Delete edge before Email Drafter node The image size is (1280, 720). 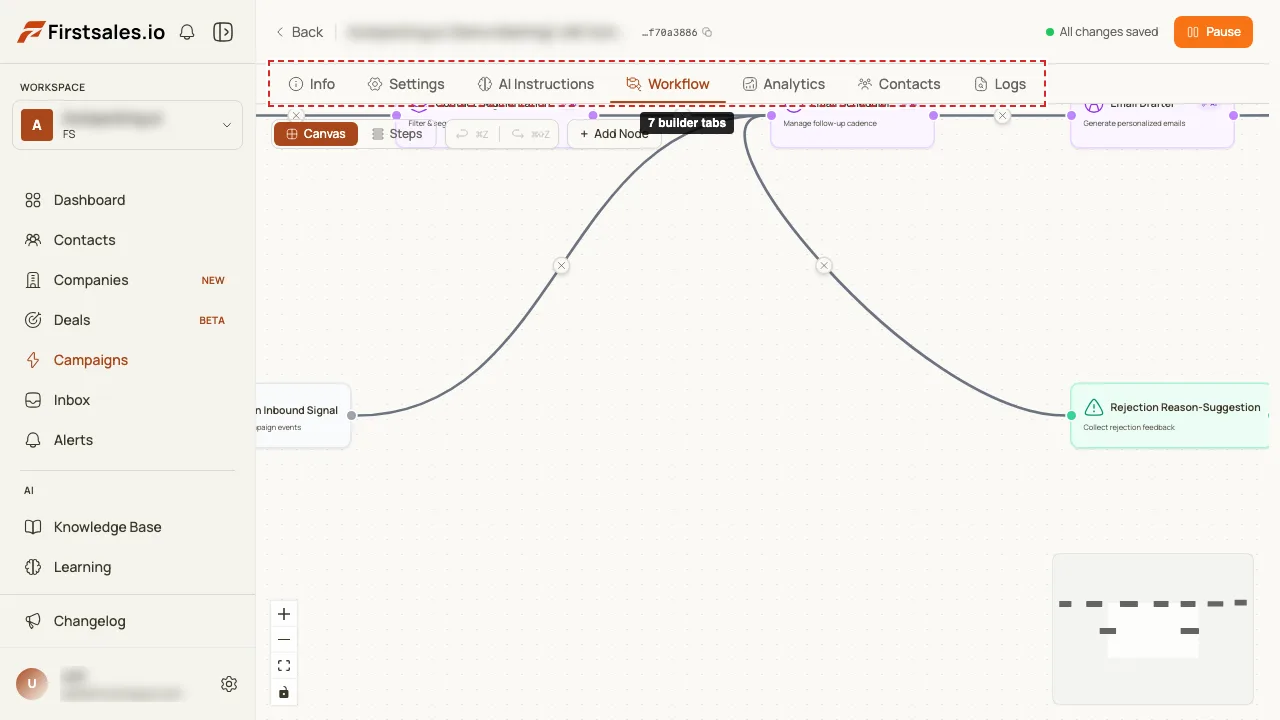[x=1002, y=116]
